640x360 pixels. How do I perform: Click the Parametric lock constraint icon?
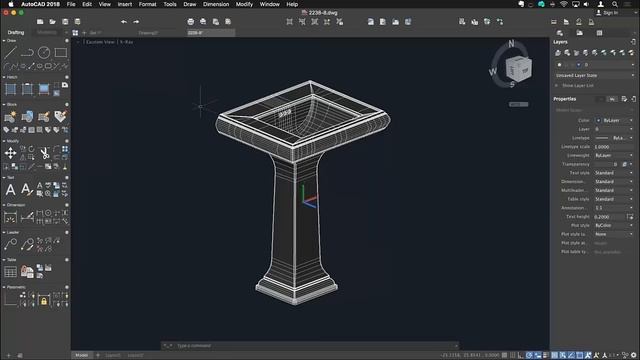pyautogui.click(x=44, y=301)
